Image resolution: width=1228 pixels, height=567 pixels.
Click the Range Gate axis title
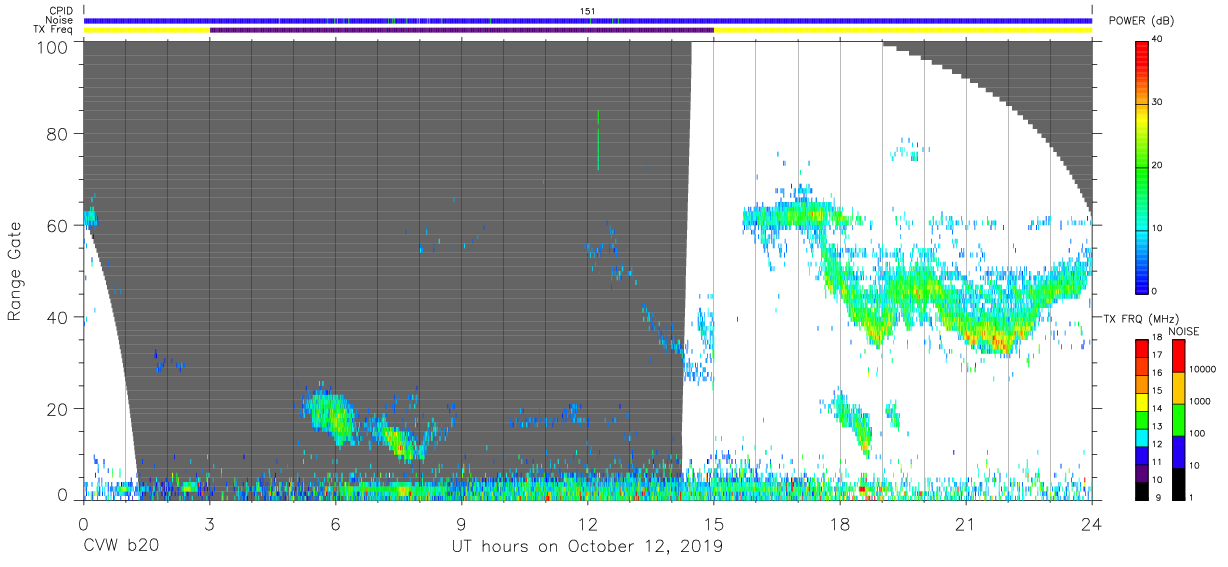pyautogui.click(x=15, y=271)
